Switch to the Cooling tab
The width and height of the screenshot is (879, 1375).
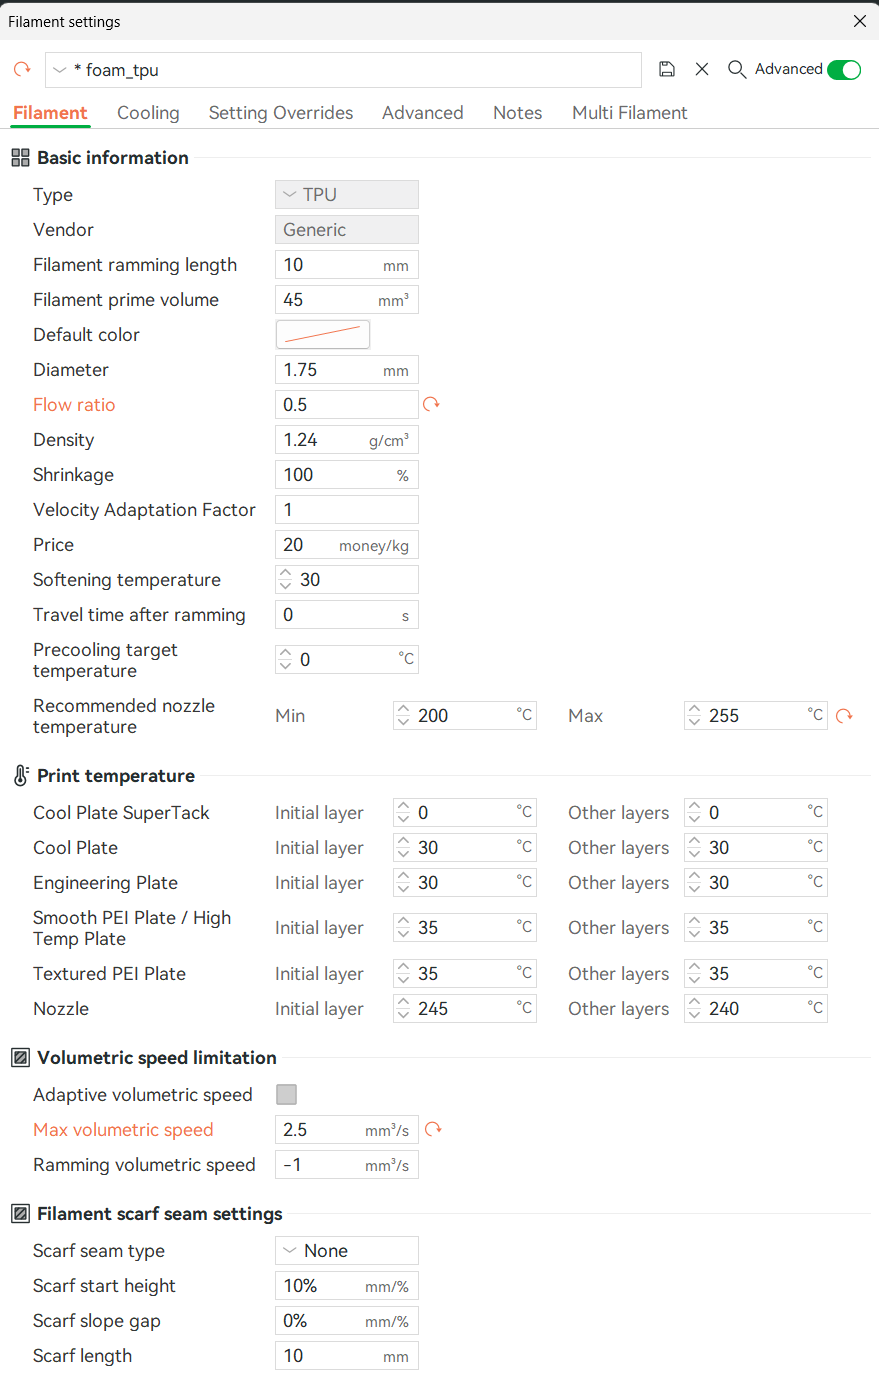pos(148,113)
